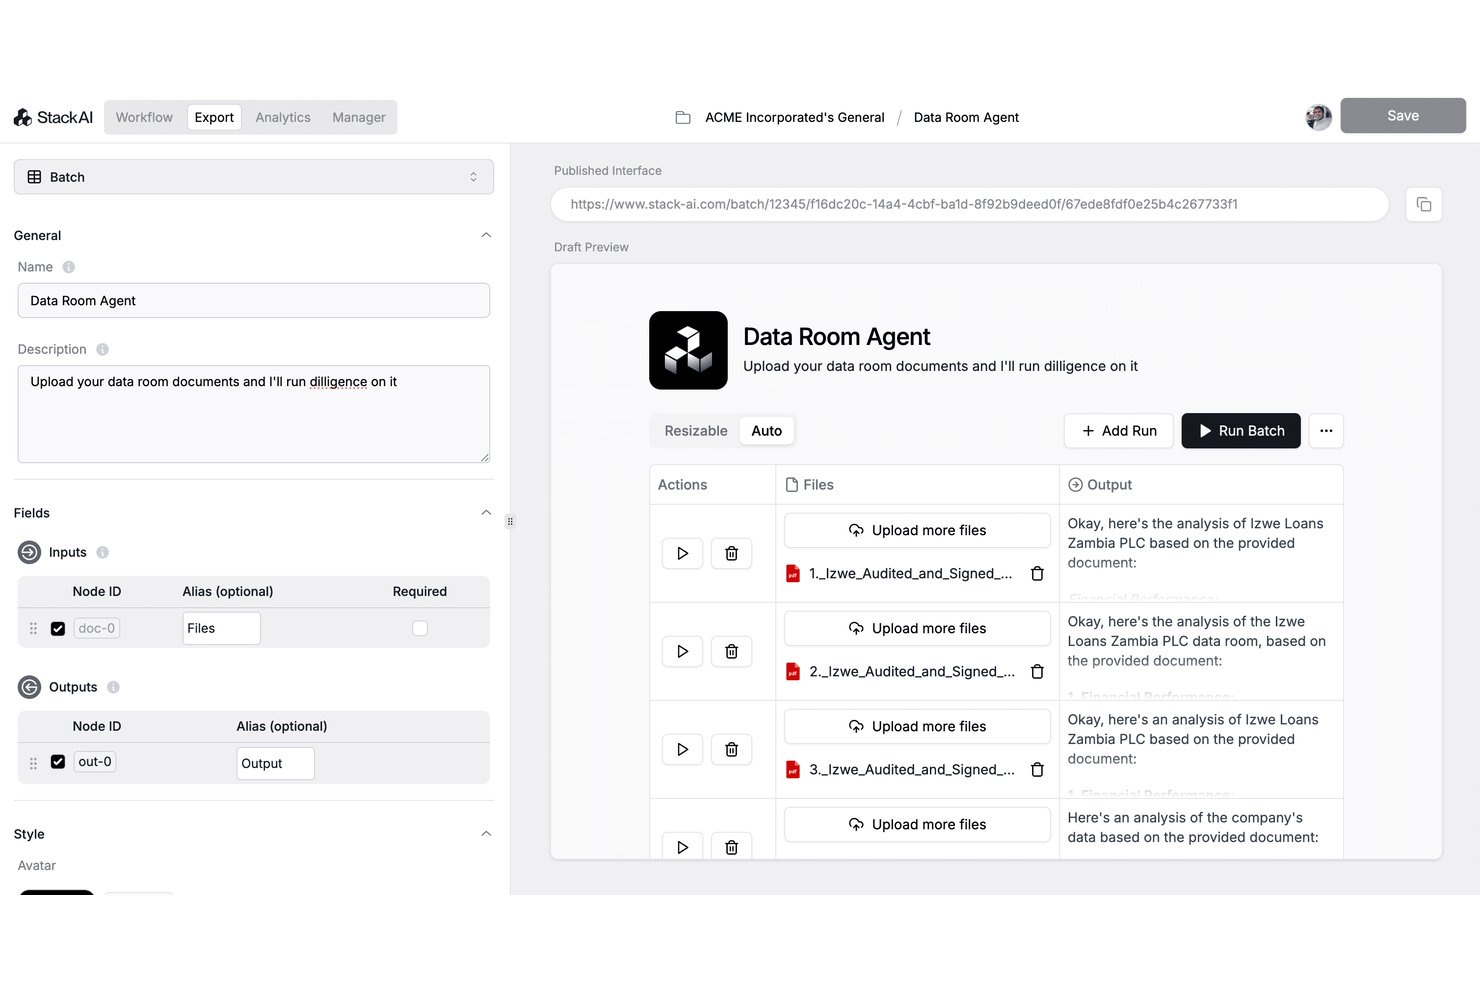Open the three-dot more options menu
Image resolution: width=1480 pixels, height=987 pixels.
[x=1326, y=431]
